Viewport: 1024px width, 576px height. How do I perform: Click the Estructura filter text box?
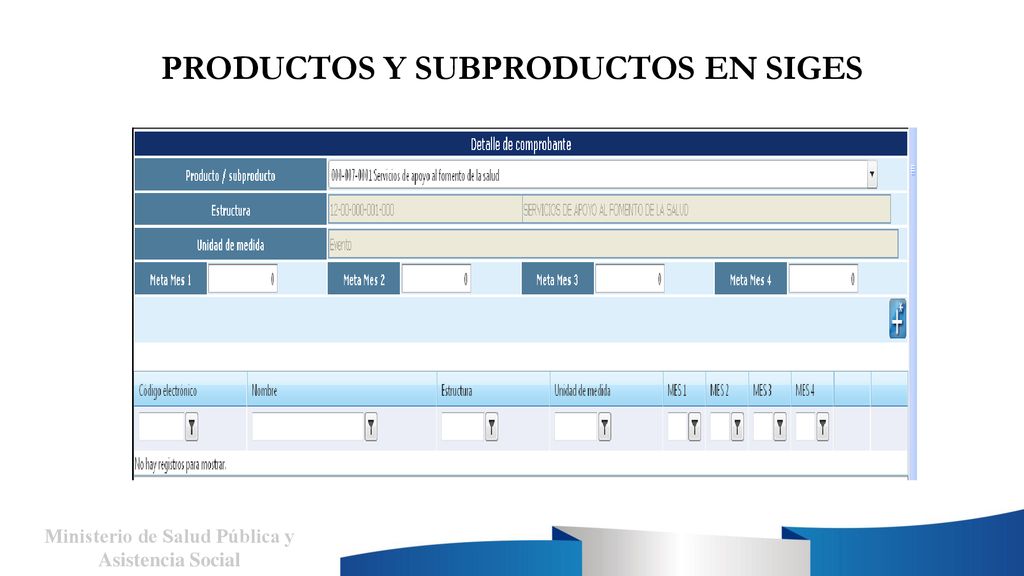point(463,427)
